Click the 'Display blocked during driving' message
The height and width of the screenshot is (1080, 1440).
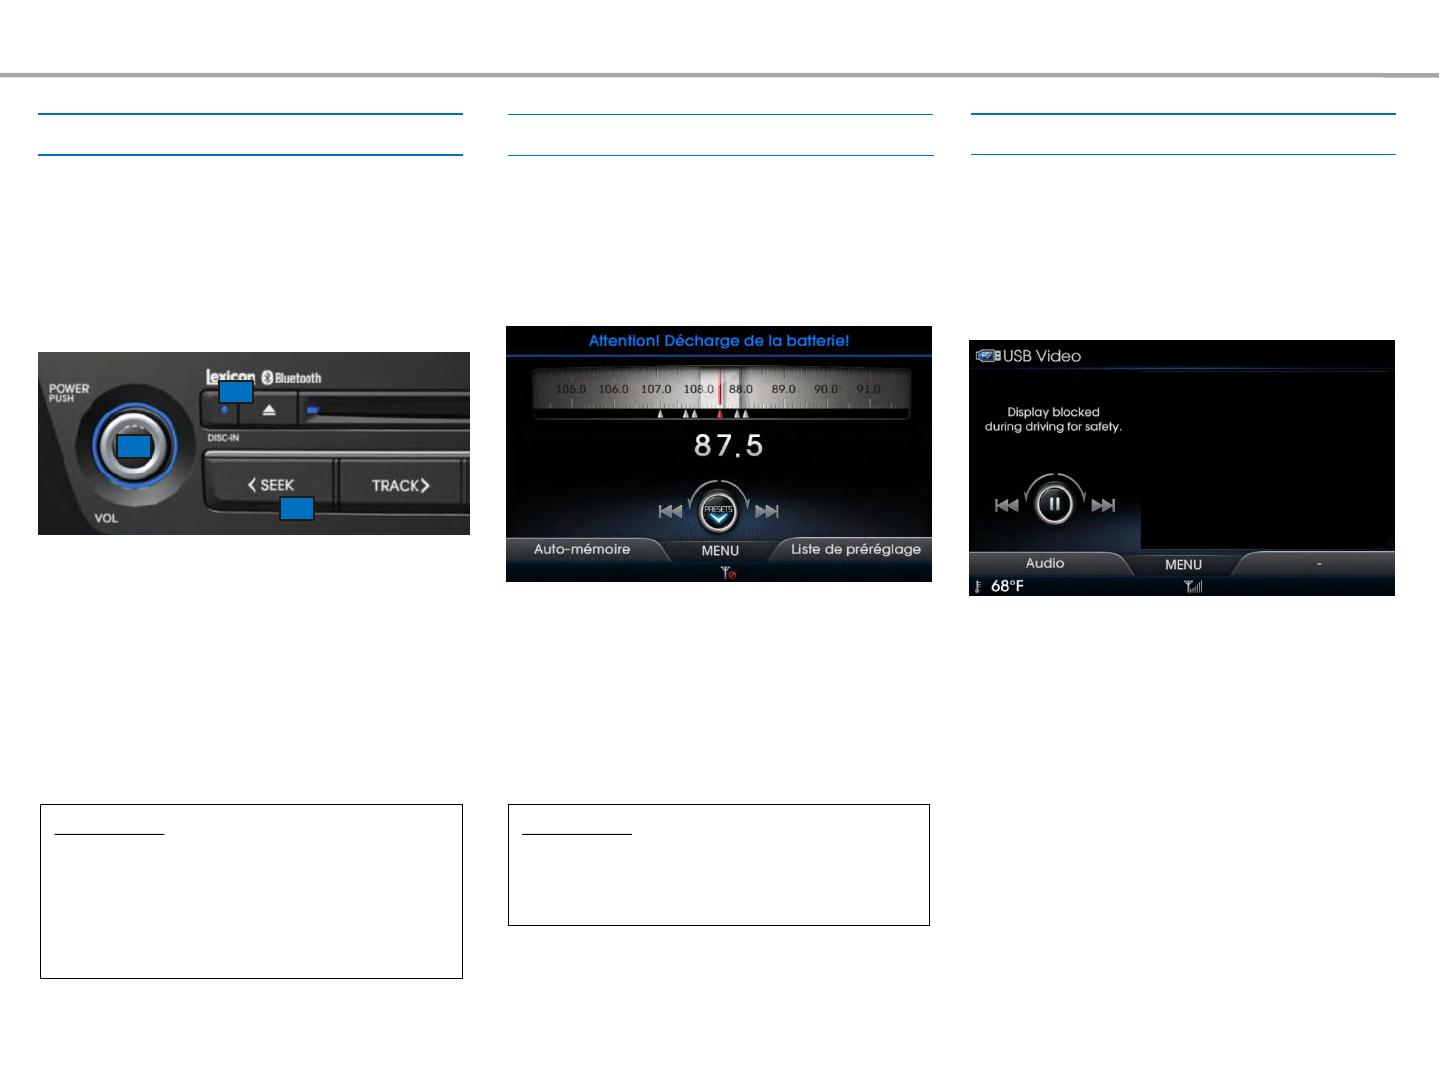pyautogui.click(x=1053, y=419)
